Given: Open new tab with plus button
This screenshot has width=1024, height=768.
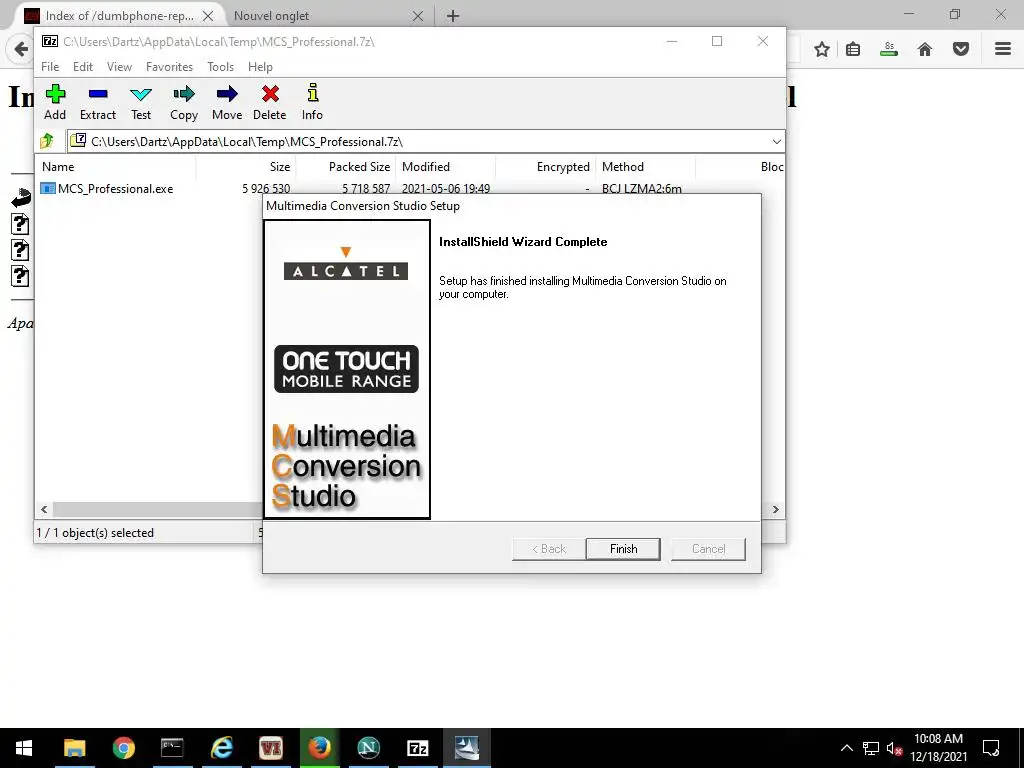Looking at the screenshot, I should click(x=453, y=16).
